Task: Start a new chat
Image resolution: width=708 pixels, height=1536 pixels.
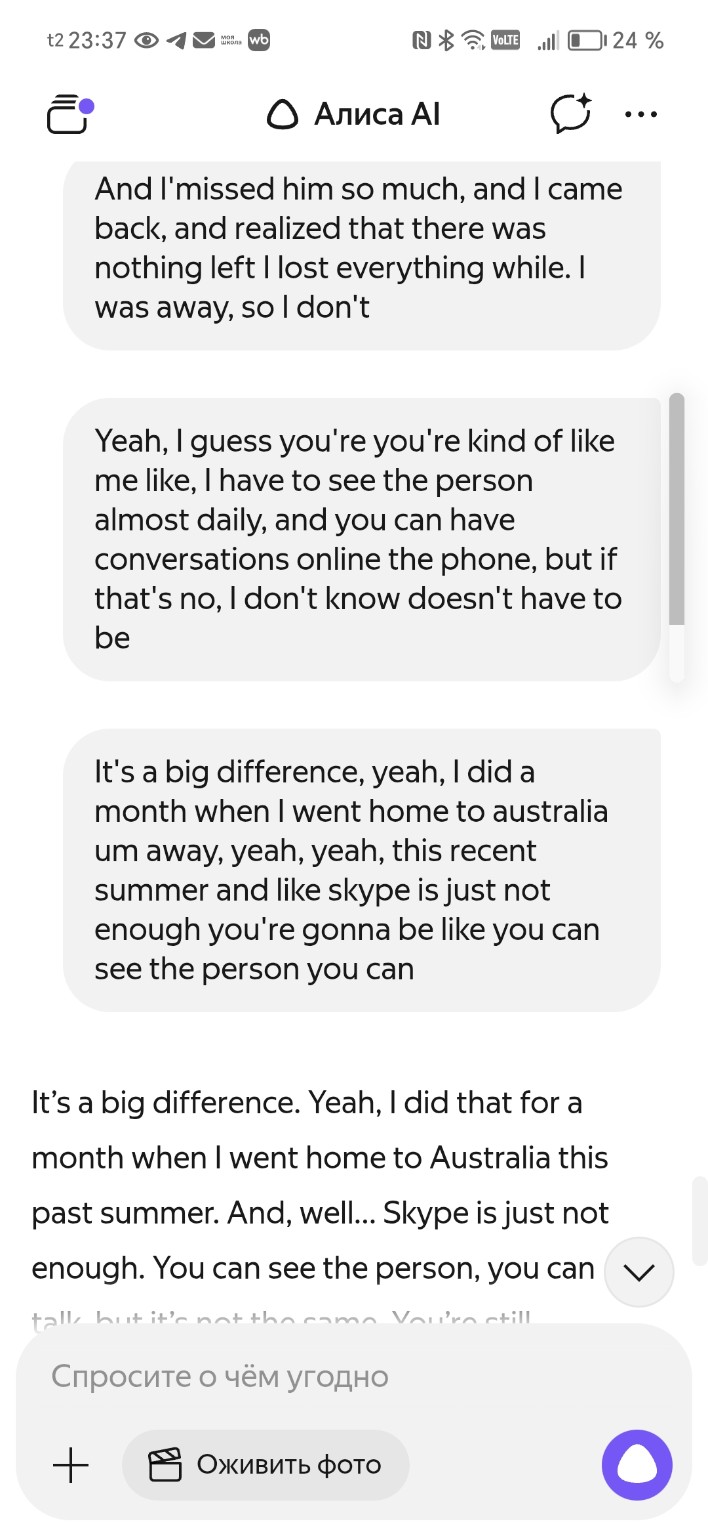Action: pyautogui.click(x=571, y=114)
